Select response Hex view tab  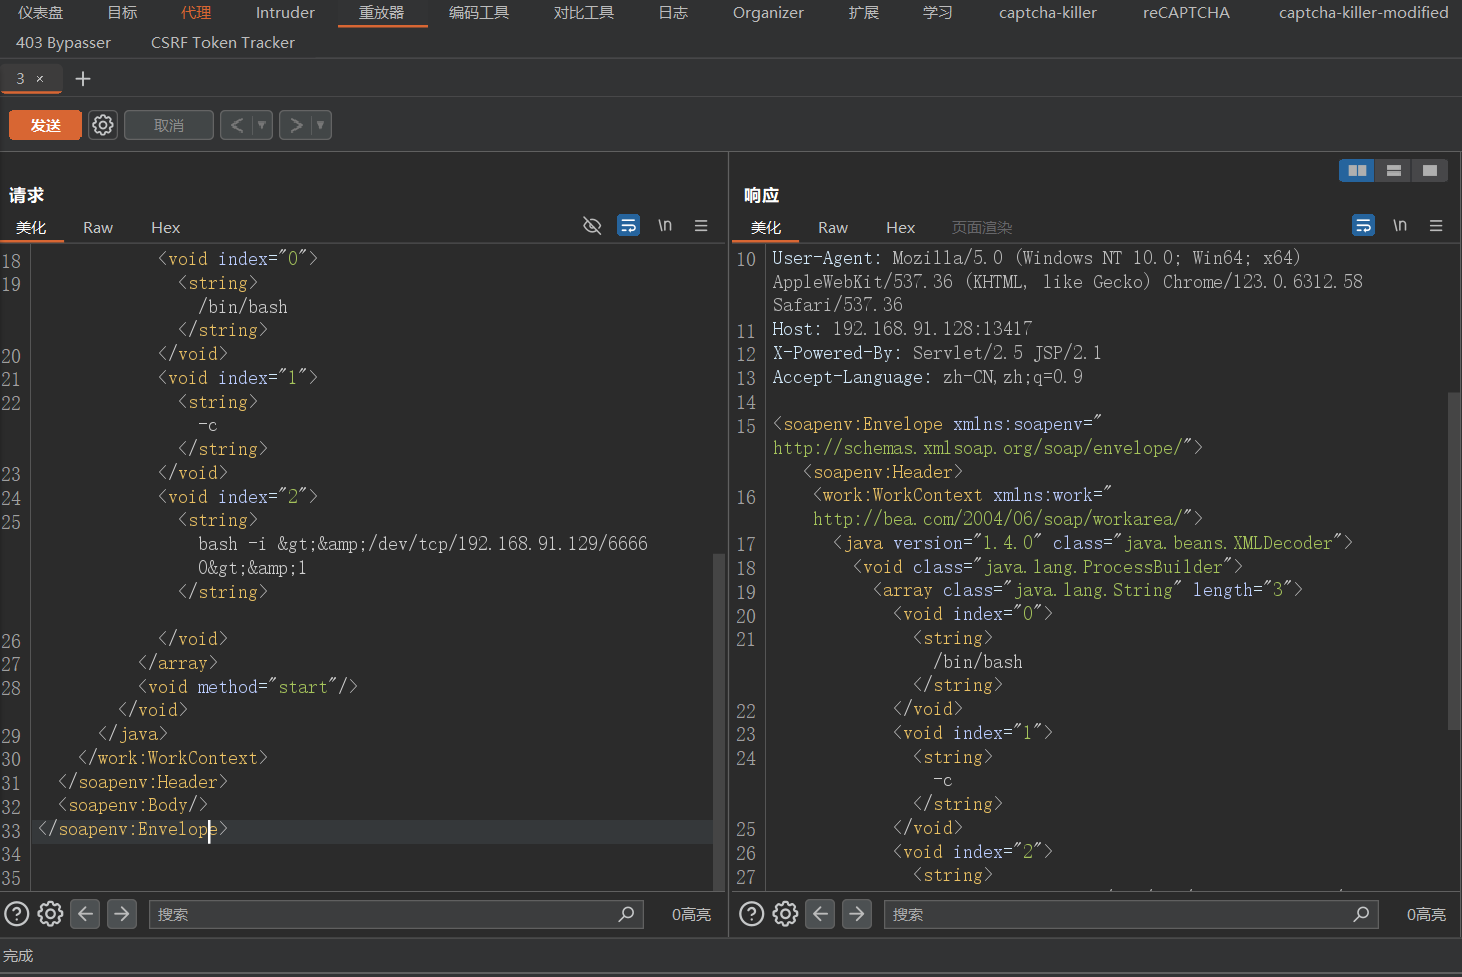click(x=901, y=228)
